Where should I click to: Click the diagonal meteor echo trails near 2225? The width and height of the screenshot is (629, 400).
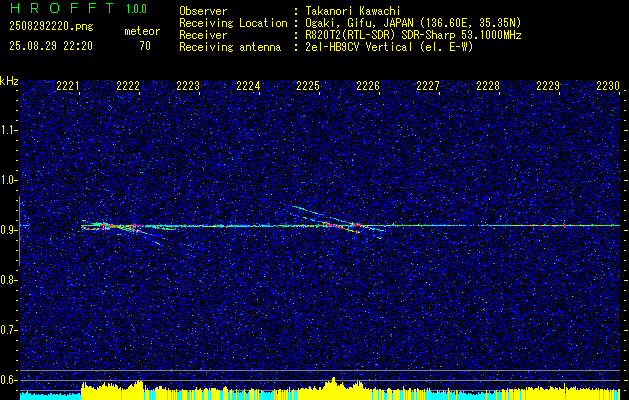tap(339, 222)
